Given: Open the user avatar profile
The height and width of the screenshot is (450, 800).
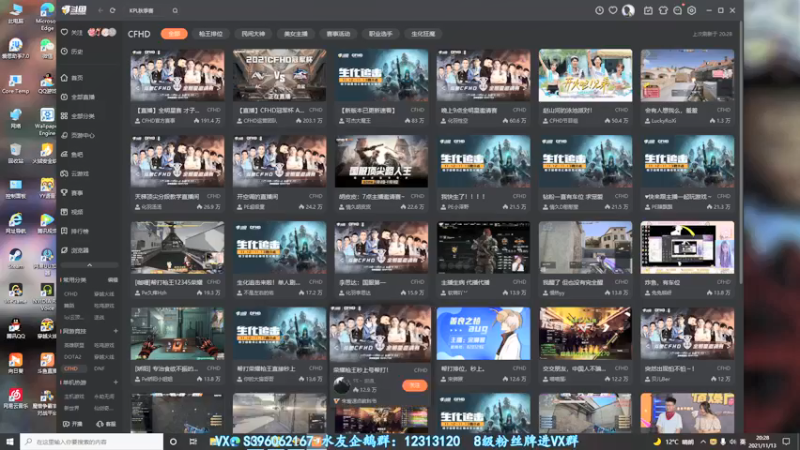Looking at the screenshot, I should [x=628, y=10].
